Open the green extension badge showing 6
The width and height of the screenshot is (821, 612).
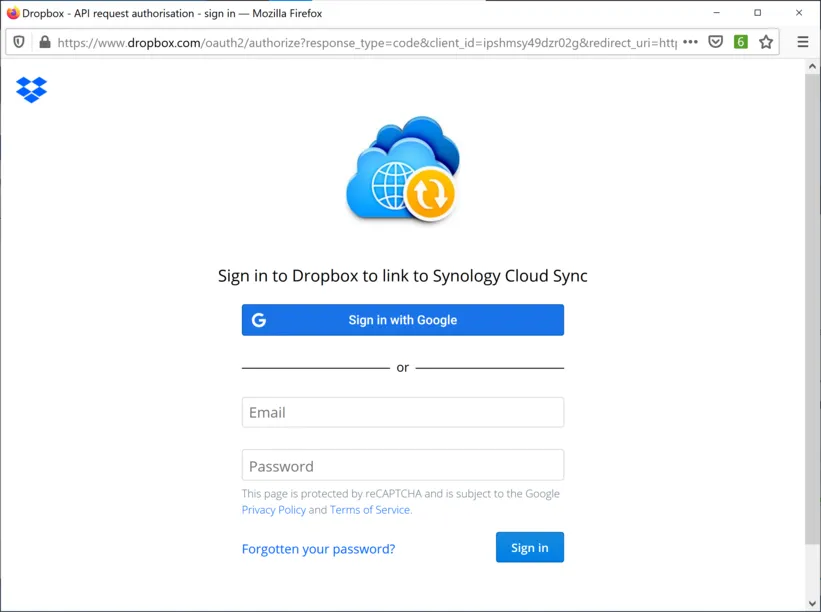741,42
